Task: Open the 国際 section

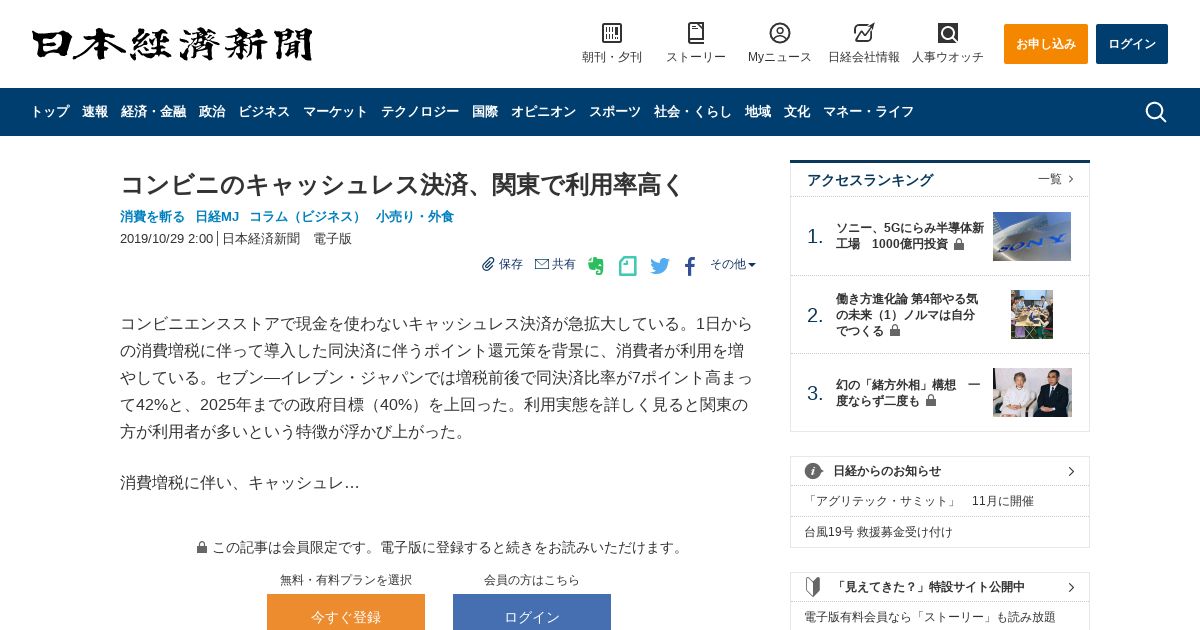Action: 485,112
